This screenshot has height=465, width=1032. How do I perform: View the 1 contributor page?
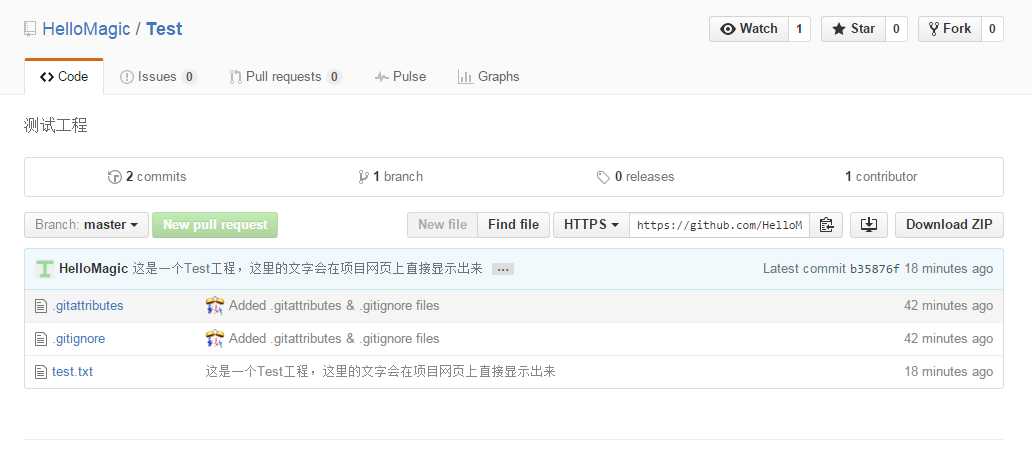pyautogui.click(x=881, y=177)
